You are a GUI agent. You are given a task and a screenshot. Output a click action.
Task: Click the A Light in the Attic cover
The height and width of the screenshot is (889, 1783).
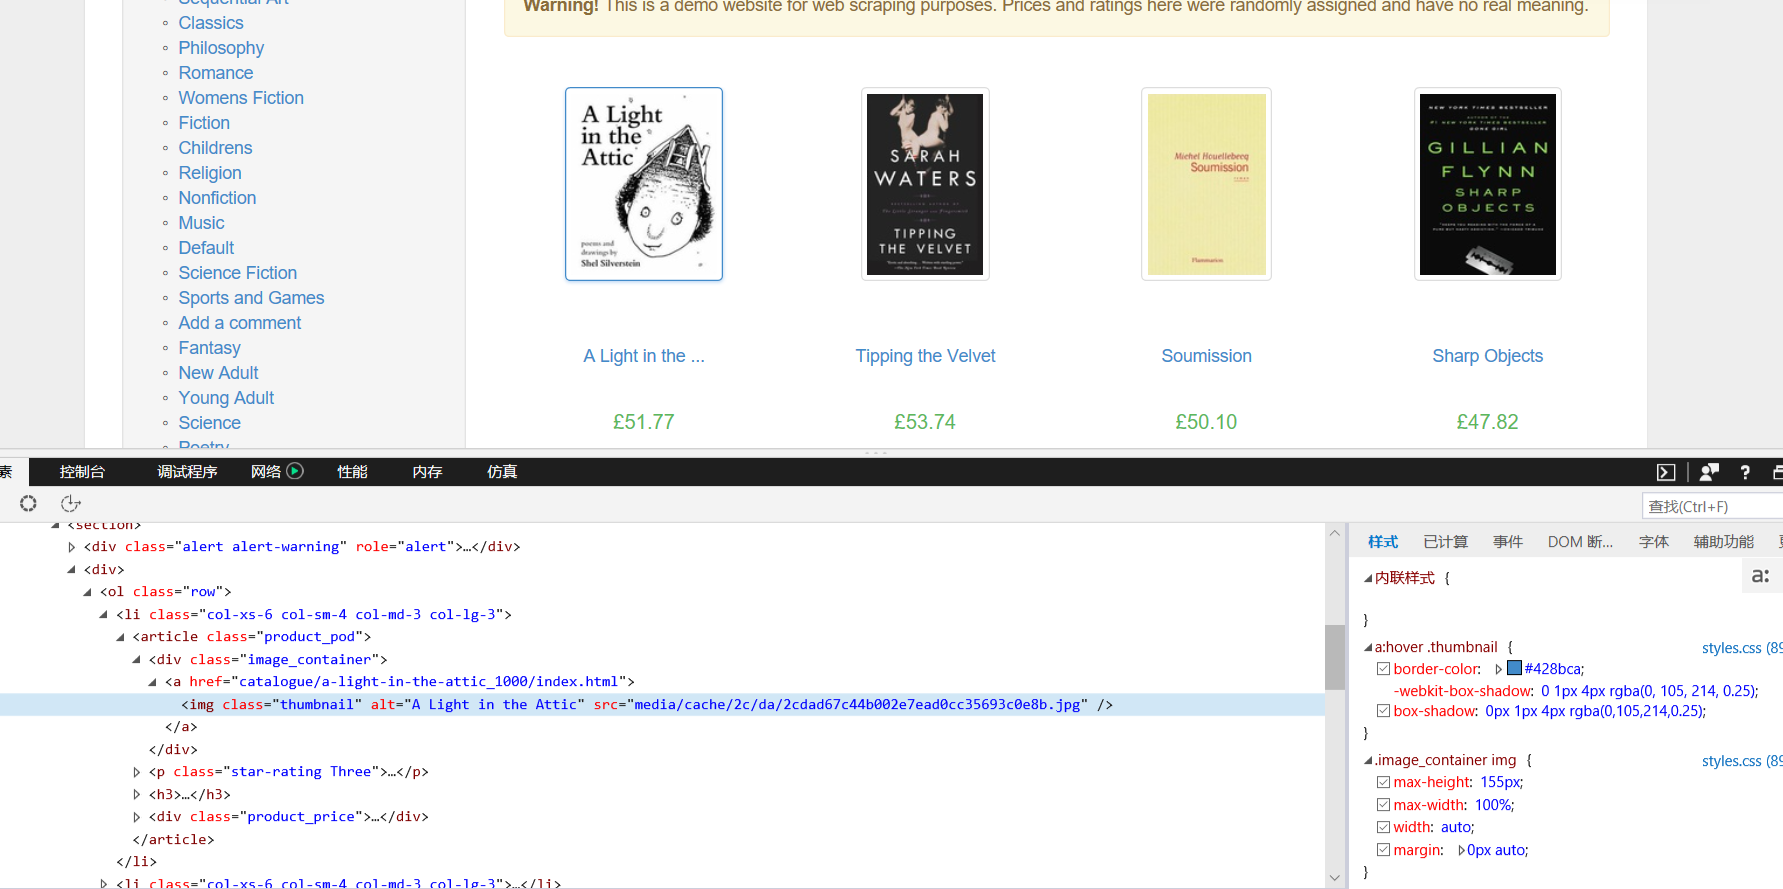tap(644, 184)
